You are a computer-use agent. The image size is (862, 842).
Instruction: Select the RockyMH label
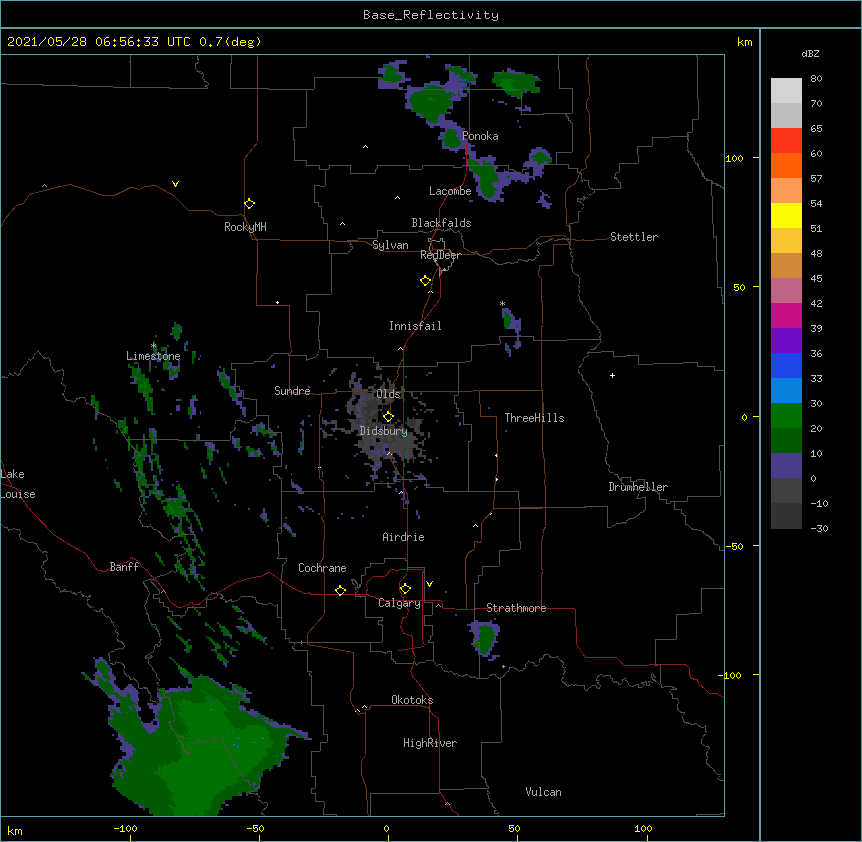(245, 227)
